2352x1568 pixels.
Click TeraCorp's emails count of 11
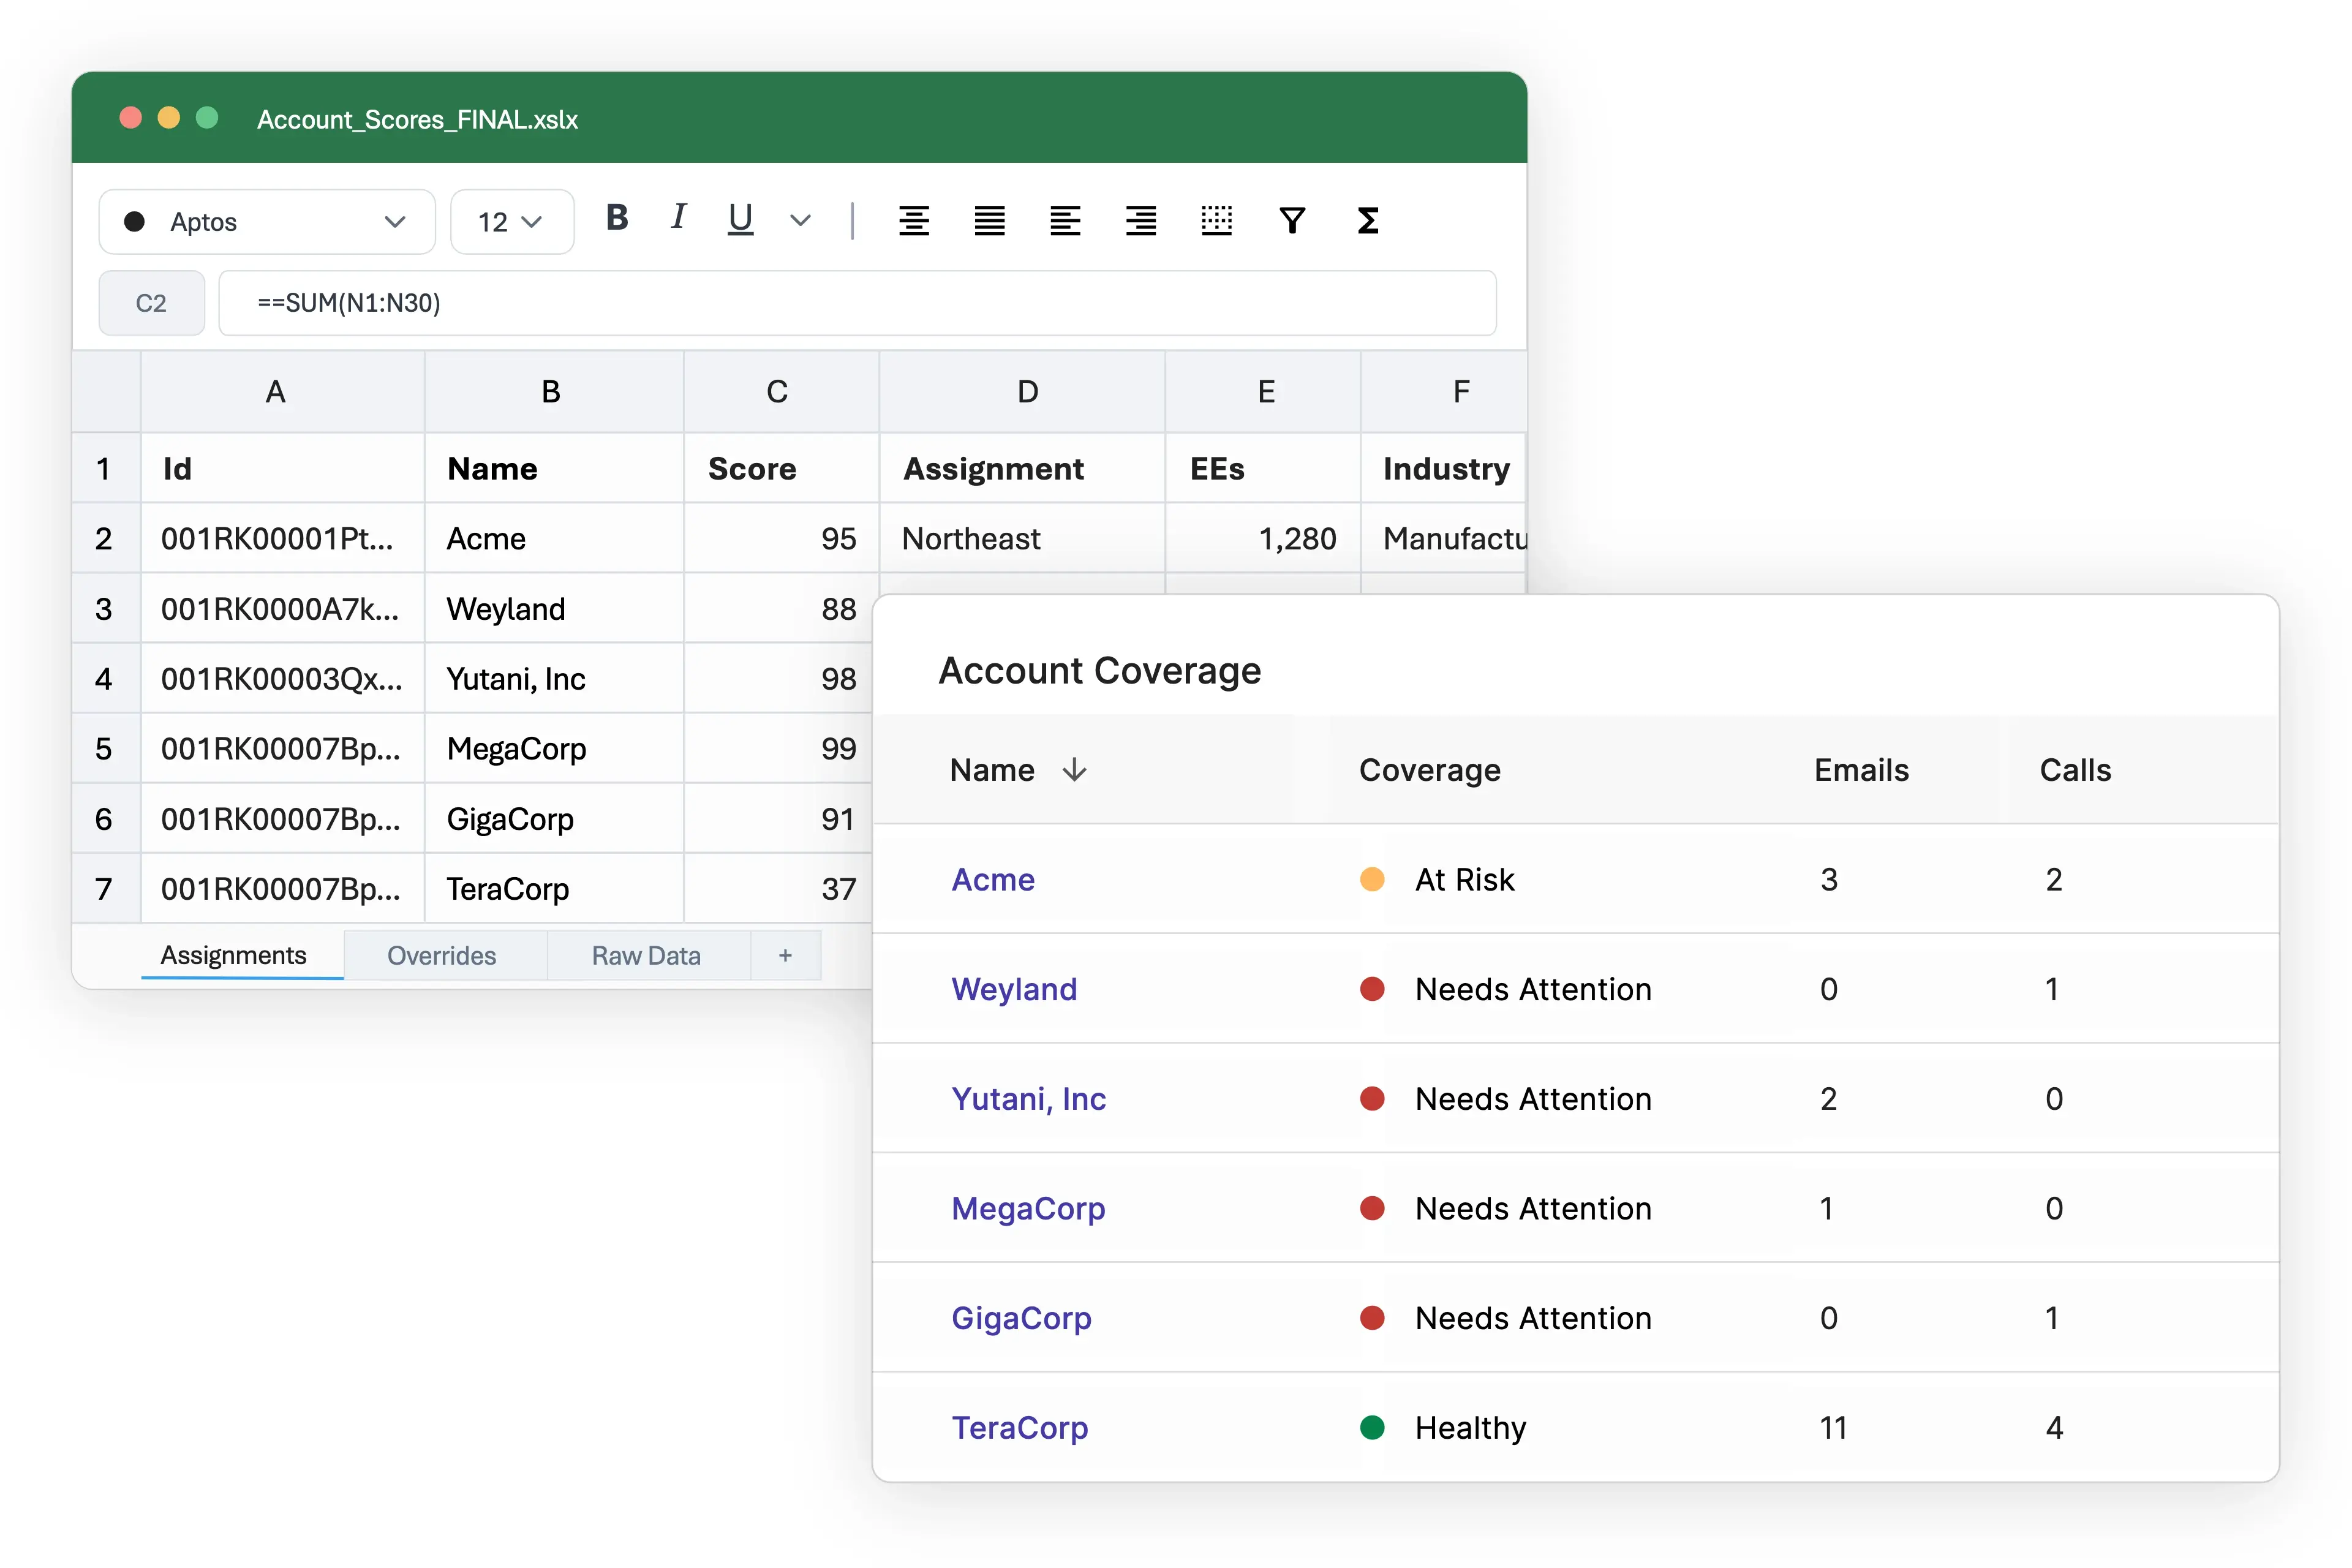pos(1833,1428)
